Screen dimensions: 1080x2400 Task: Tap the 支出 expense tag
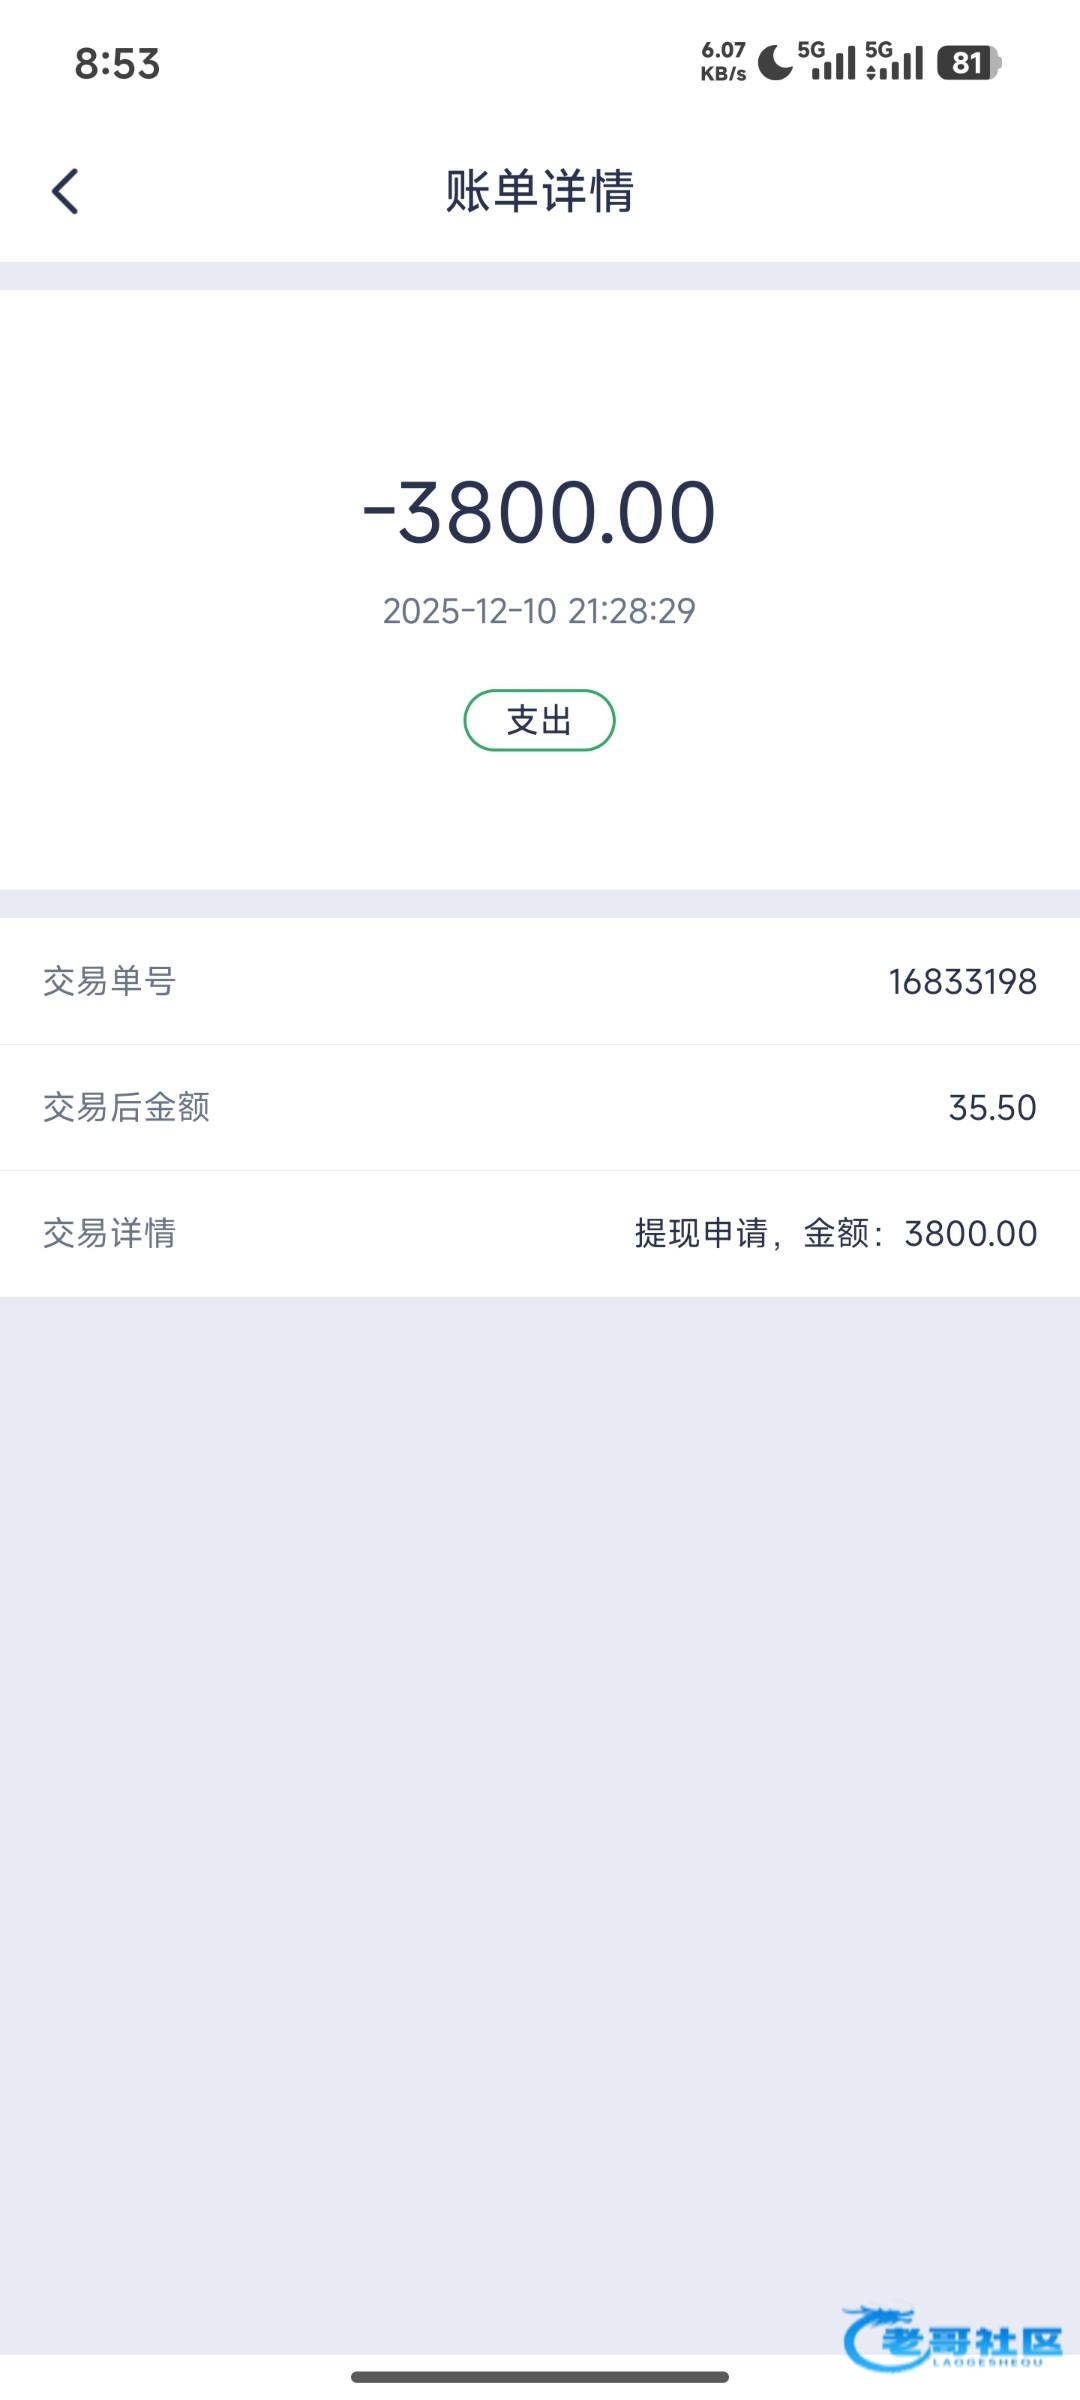pos(539,720)
